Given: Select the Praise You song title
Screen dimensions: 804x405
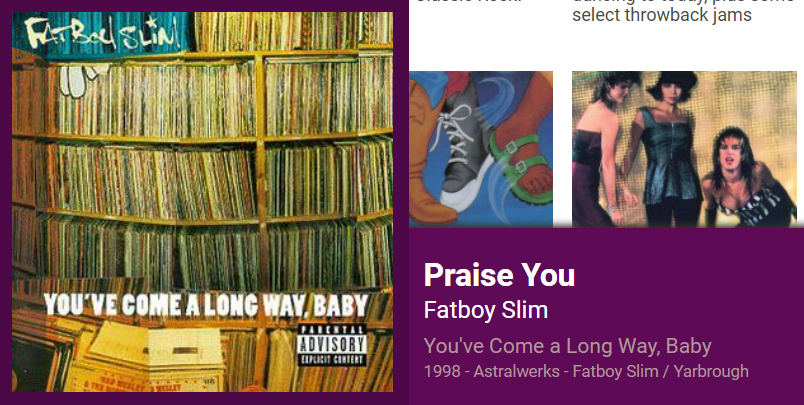Looking at the screenshot, I should click(x=499, y=275).
